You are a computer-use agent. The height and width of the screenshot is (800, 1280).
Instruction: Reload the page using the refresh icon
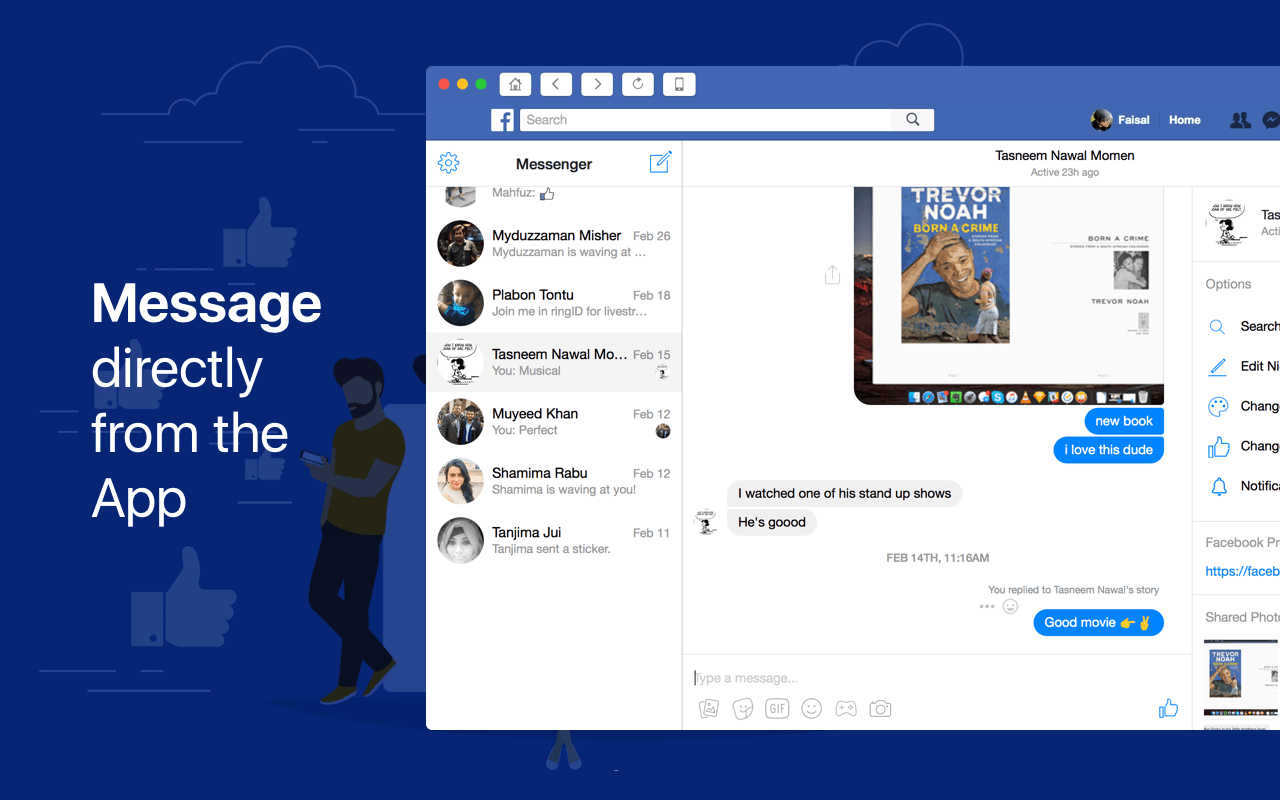tap(638, 84)
